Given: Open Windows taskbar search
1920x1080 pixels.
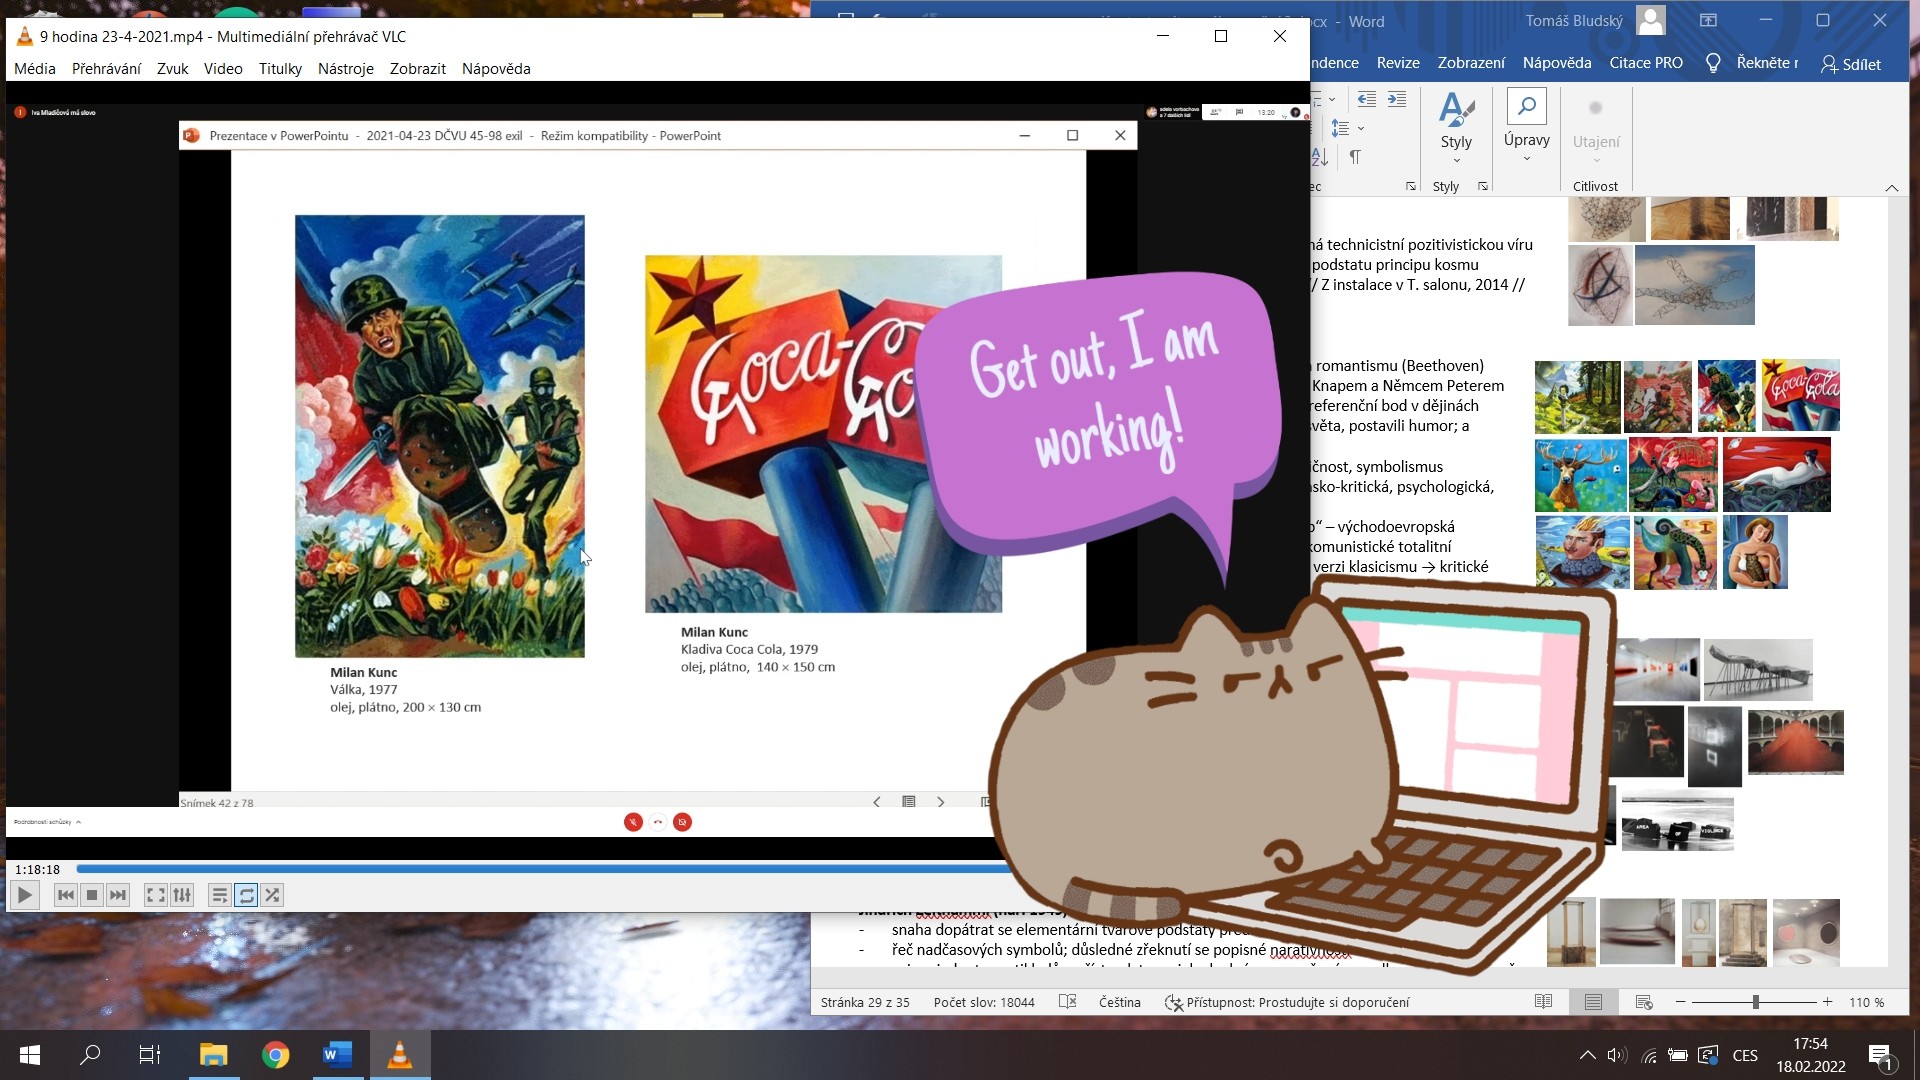Looking at the screenshot, I should coord(90,1055).
